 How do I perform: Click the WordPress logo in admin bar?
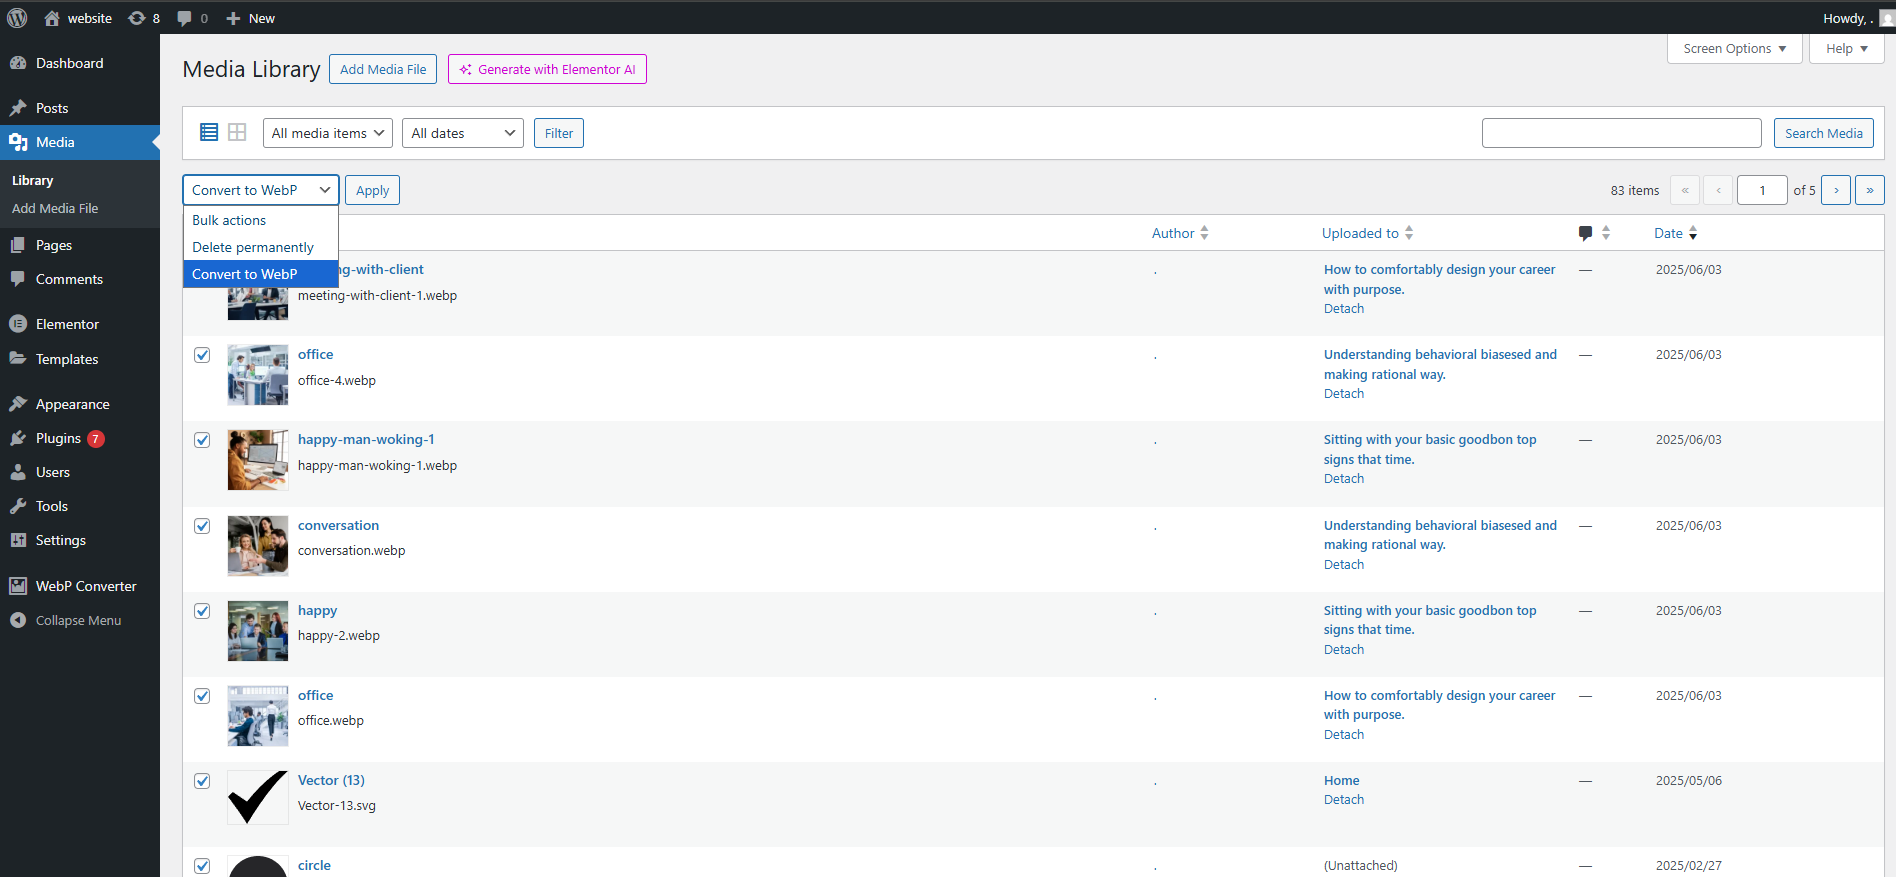click(17, 18)
